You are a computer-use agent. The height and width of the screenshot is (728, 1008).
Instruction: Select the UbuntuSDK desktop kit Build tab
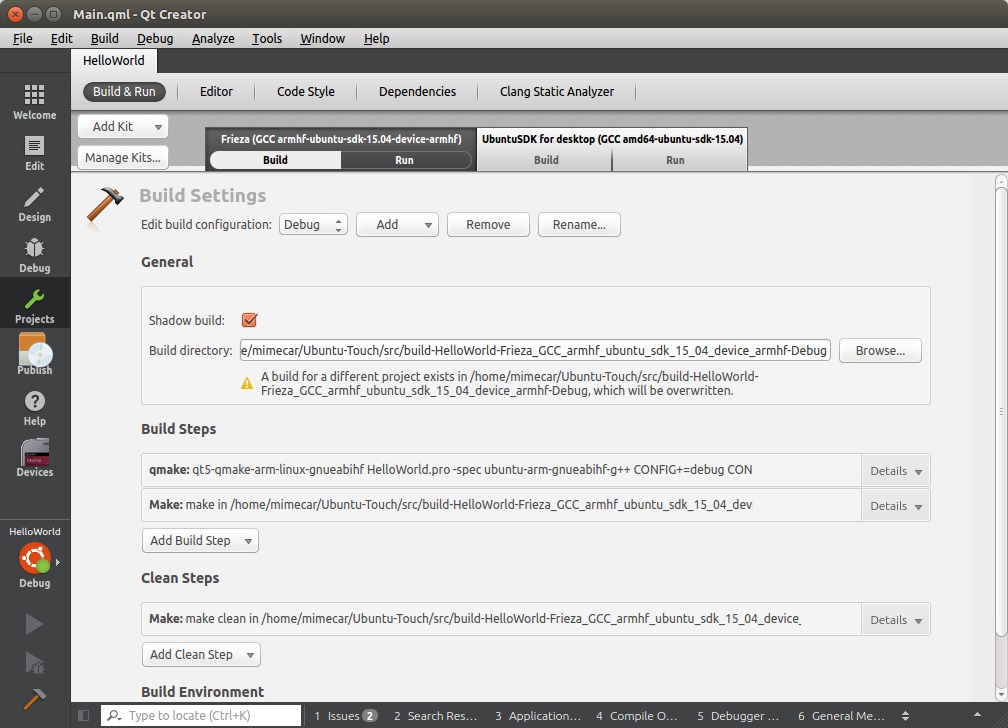(546, 160)
